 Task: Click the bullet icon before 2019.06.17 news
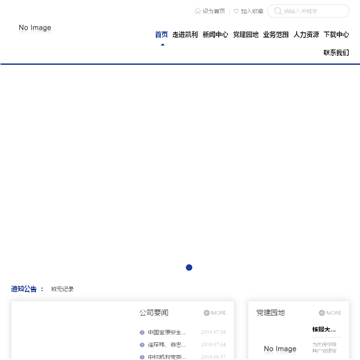coord(142,357)
